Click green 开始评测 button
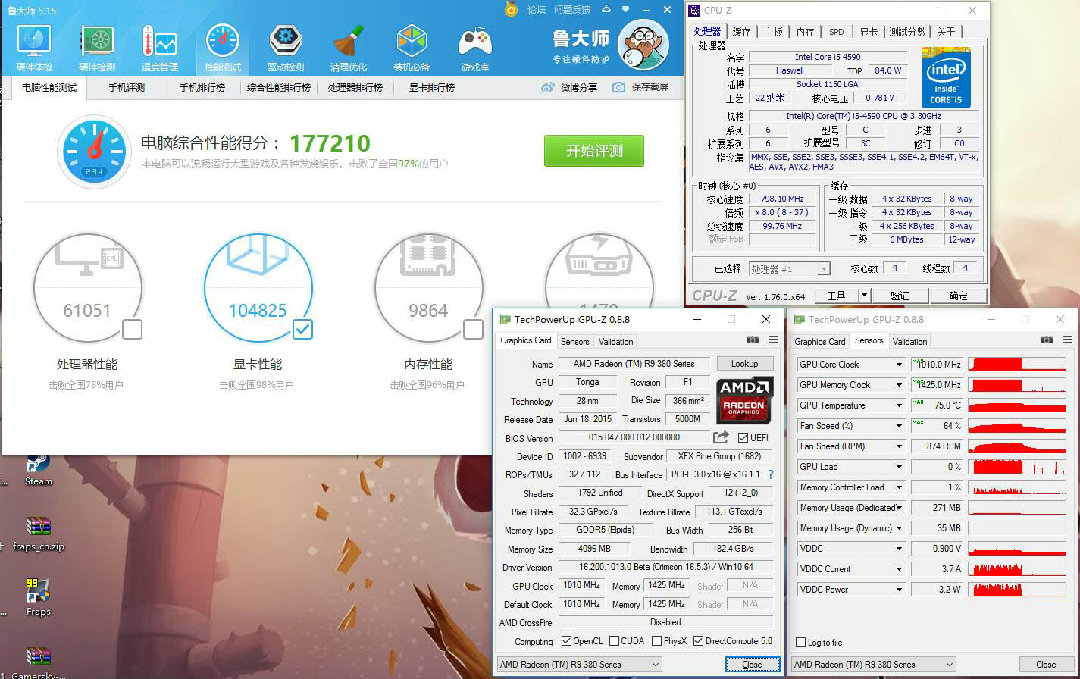 point(594,151)
